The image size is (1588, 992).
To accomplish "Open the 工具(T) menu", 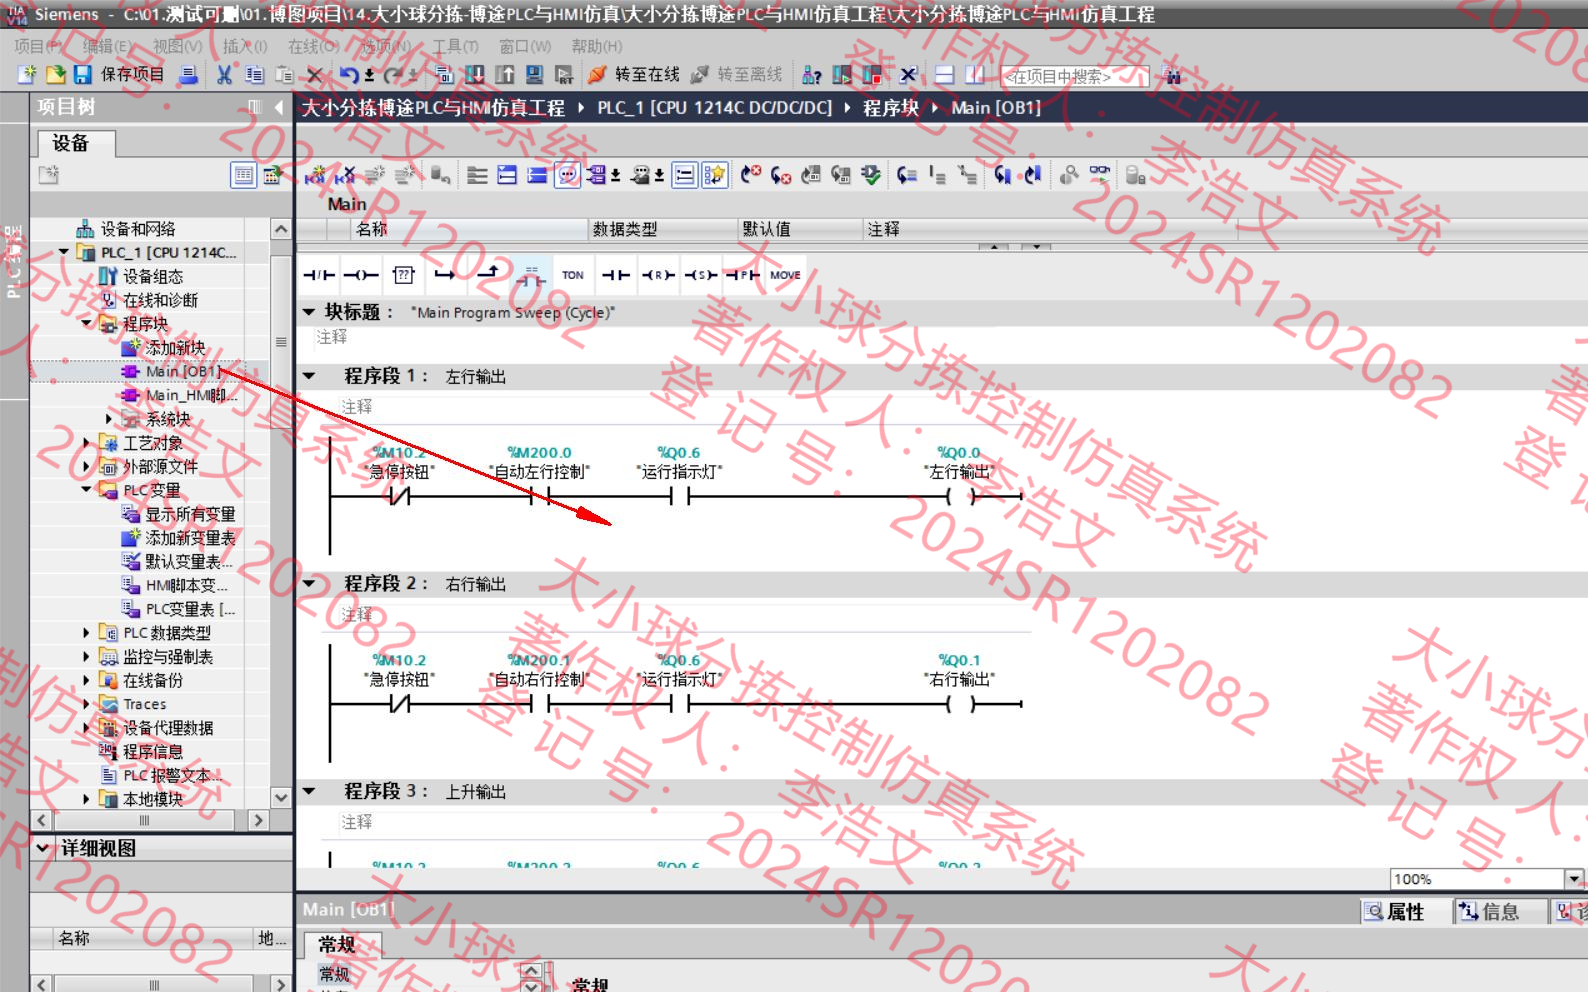I will click(455, 46).
